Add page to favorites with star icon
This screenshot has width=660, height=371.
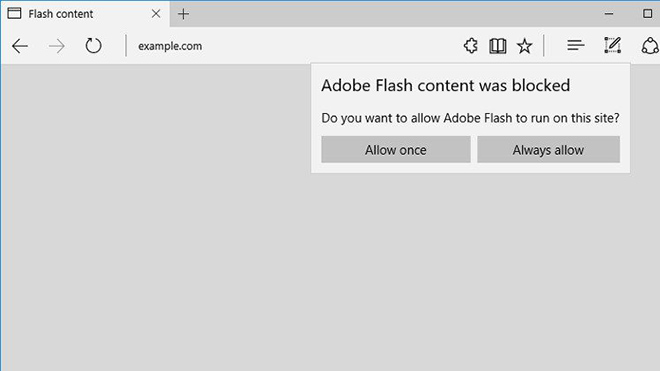(x=524, y=46)
